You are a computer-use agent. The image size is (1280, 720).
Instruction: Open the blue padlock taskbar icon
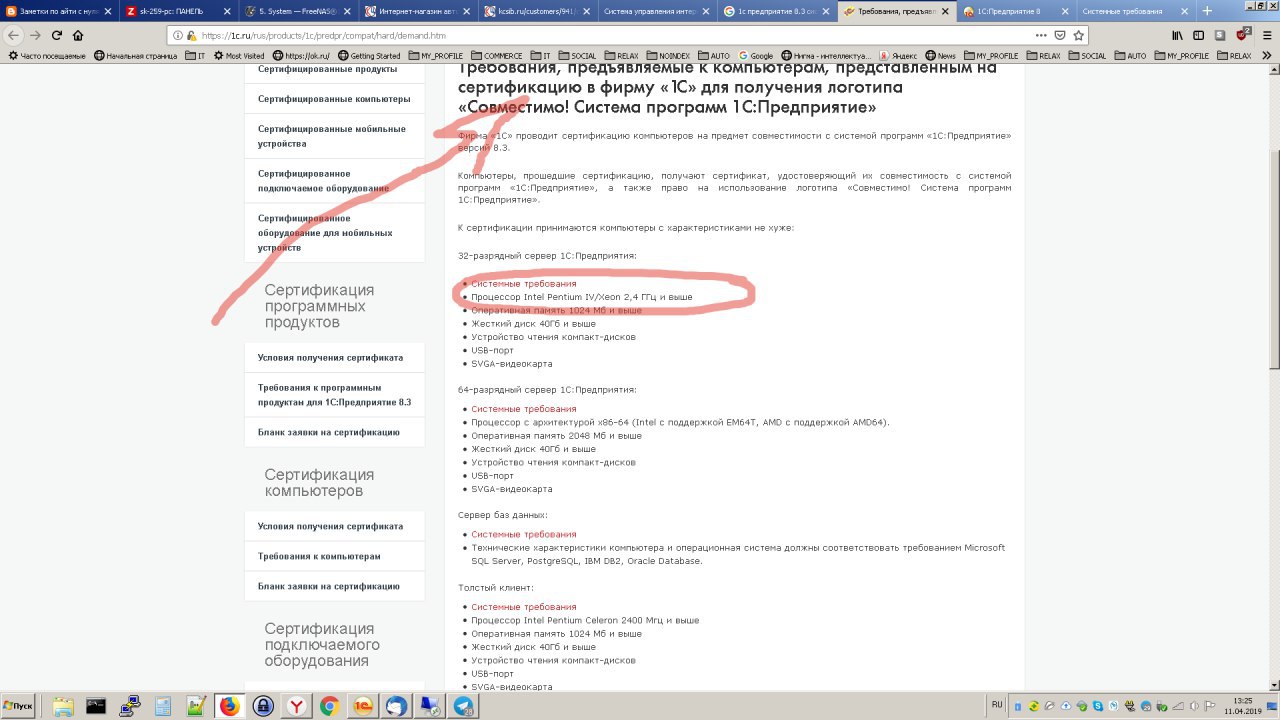[263, 706]
